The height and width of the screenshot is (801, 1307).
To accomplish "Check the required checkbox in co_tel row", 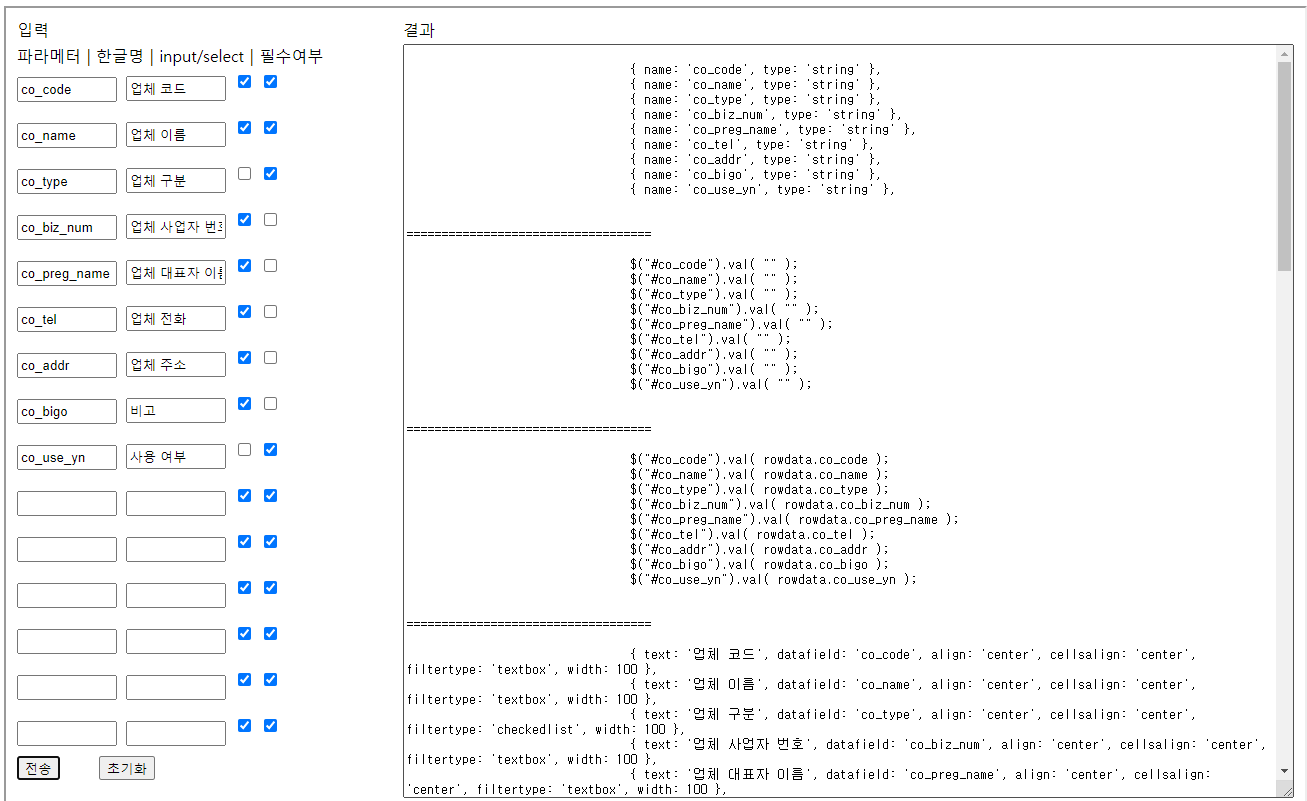I will (270, 312).
